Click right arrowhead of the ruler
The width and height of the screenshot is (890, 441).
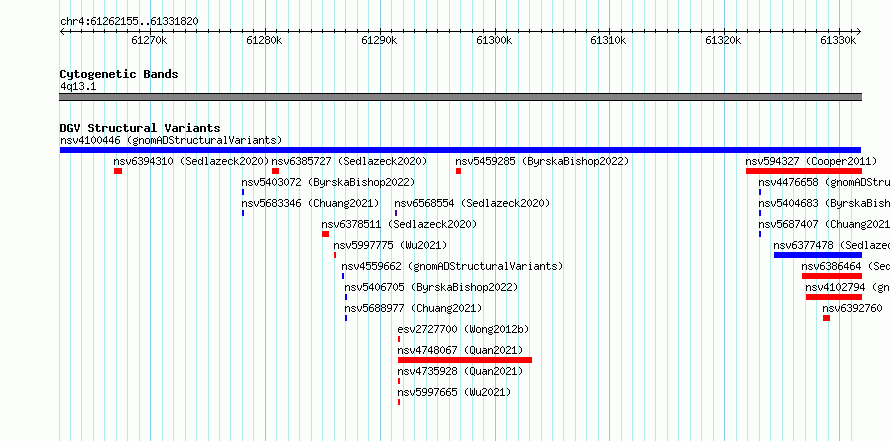coord(858,31)
